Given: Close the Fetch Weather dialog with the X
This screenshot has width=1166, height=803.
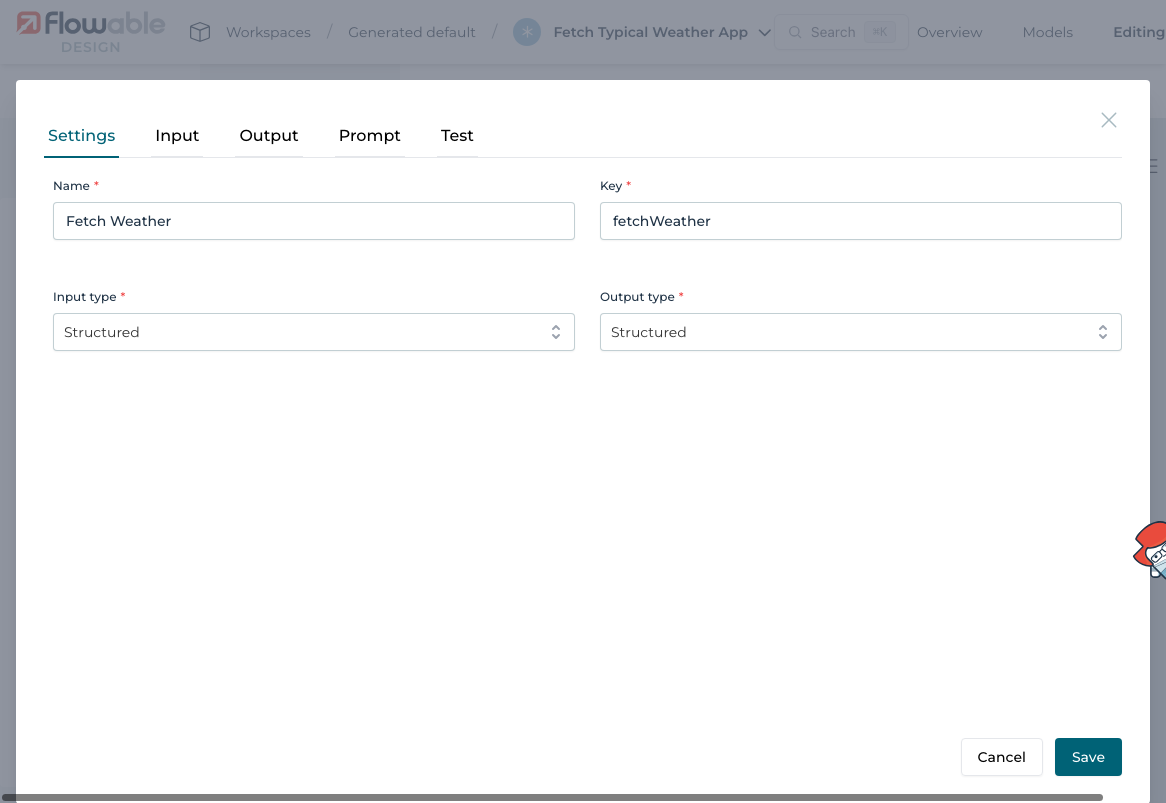Looking at the screenshot, I should coord(1108,119).
